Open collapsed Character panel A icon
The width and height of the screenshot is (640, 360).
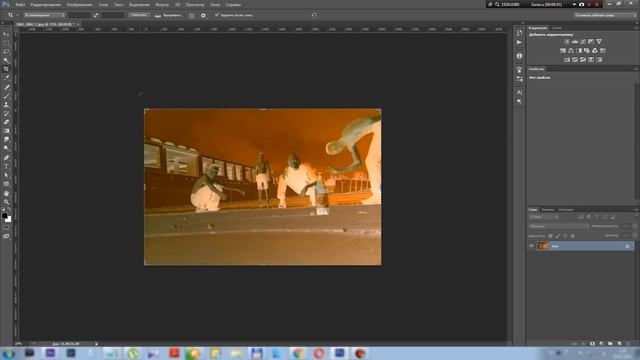519,93
